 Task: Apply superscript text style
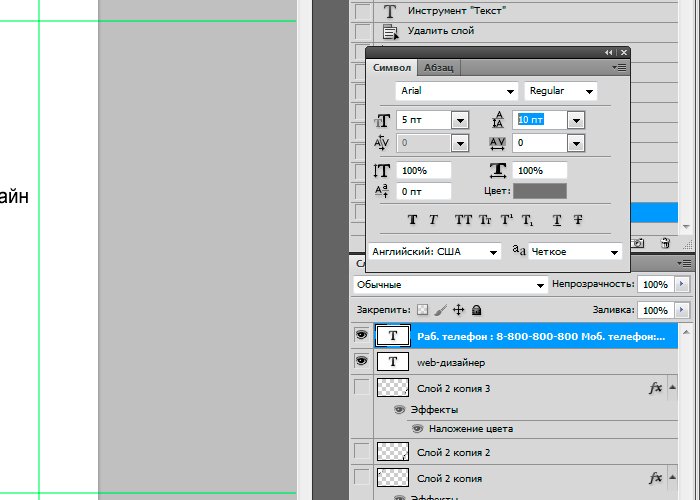pyautogui.click(x=507, y=219)
